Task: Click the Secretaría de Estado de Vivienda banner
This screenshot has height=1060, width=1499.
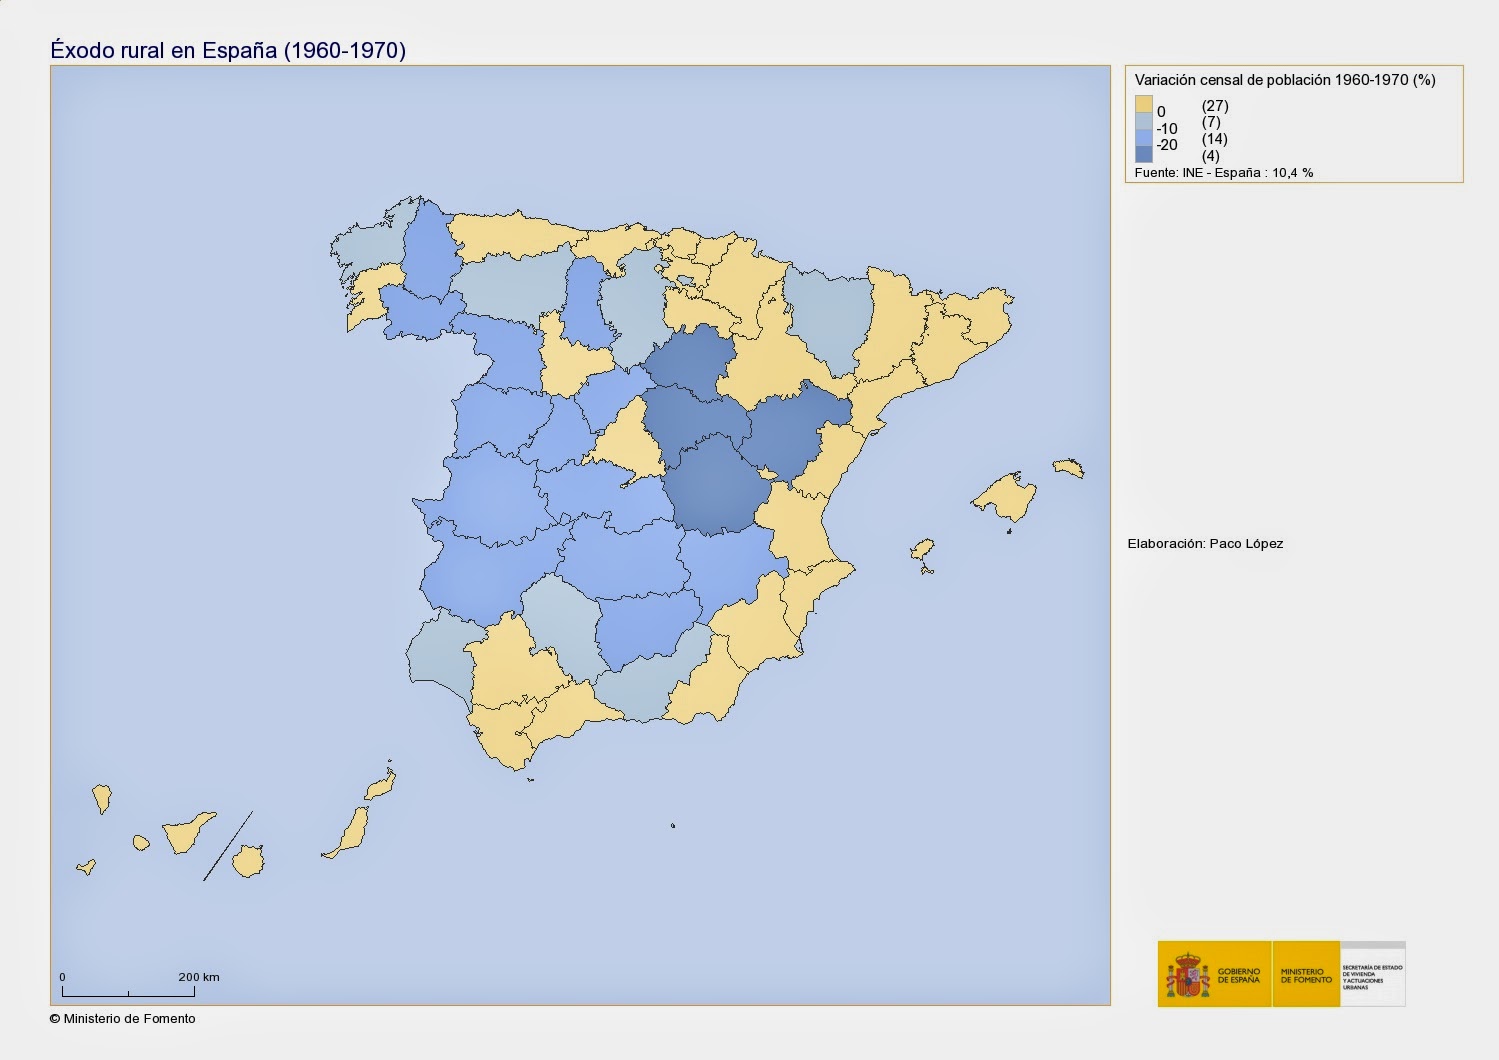Action: coord(1372,975)
